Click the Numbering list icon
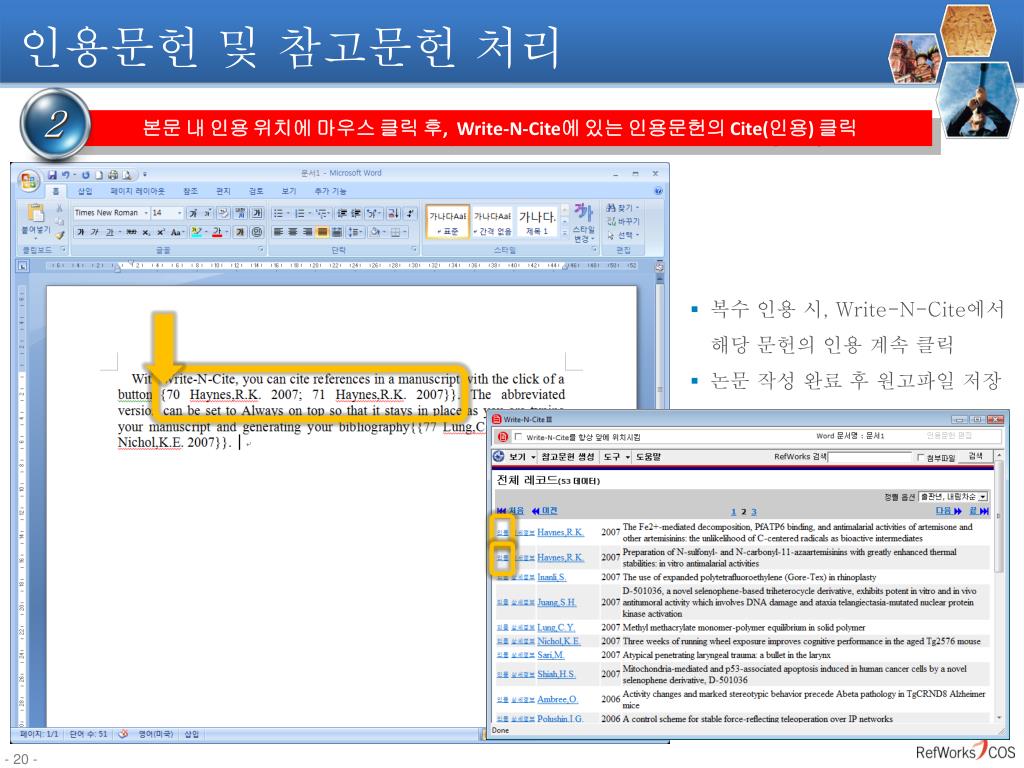Screen dimensions: 1024x768 click(300, 213)
